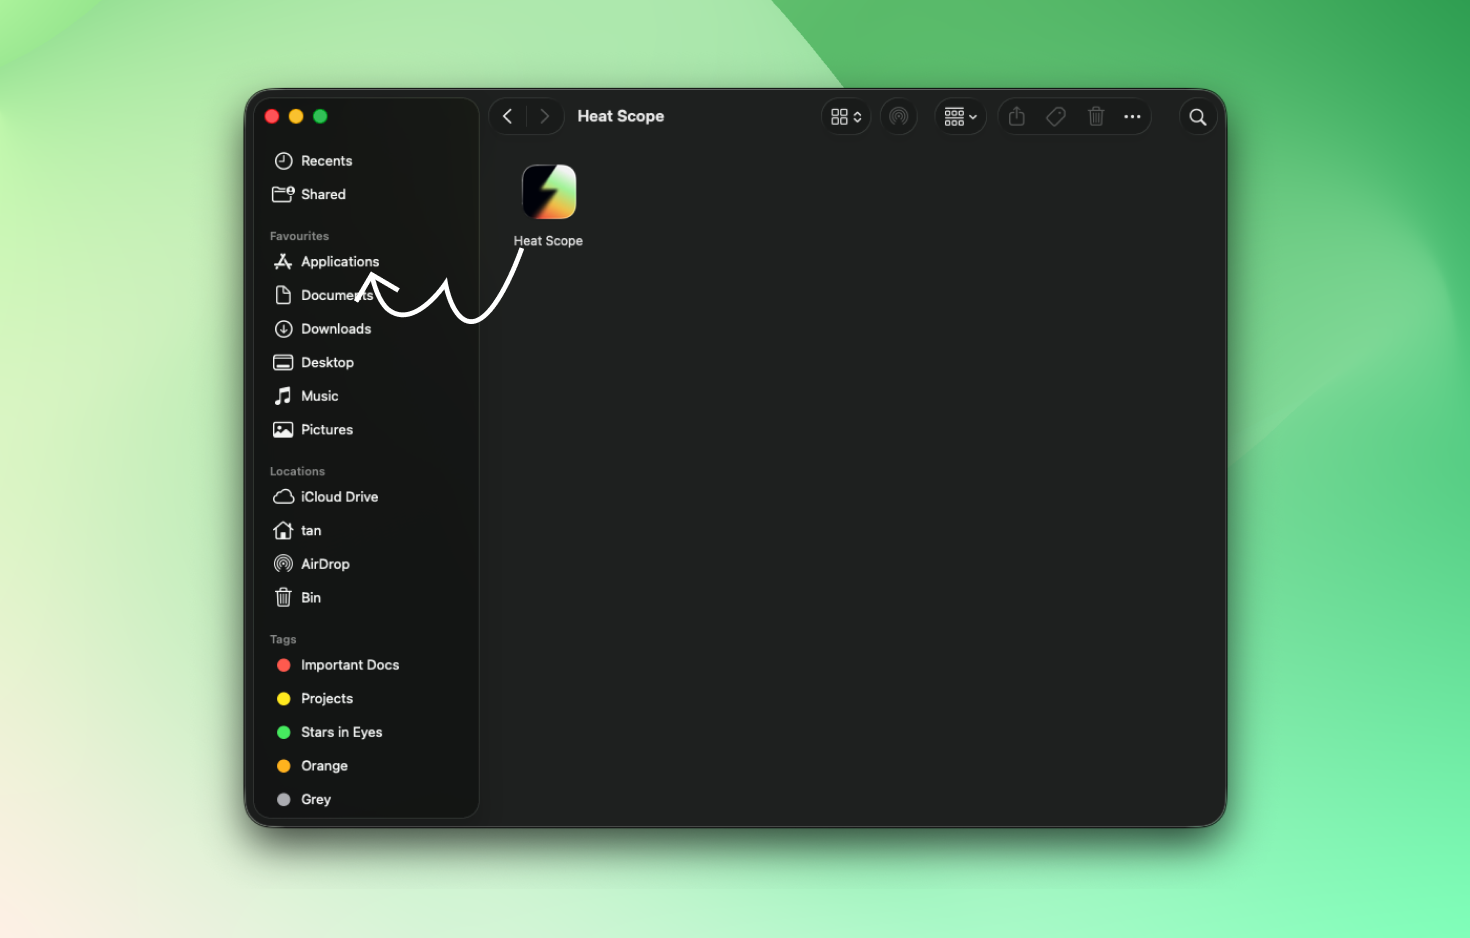
Task: Click the Share toolbar icon
Action: [x=1017, y=117]
